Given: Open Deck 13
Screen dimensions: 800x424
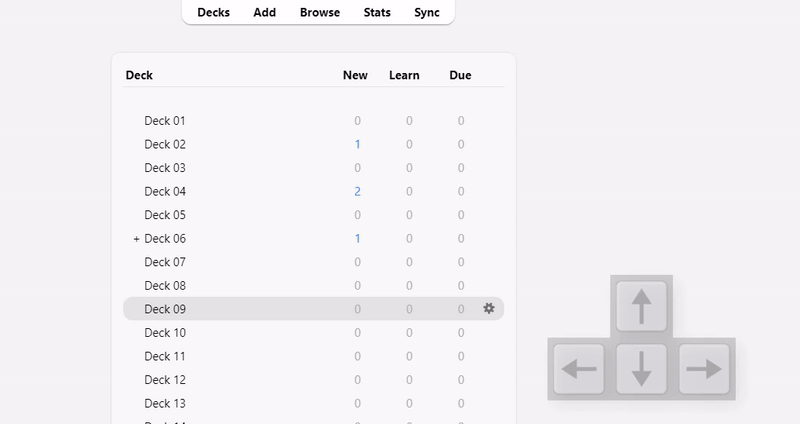Looking at the screenshot, I should point(165,403).
